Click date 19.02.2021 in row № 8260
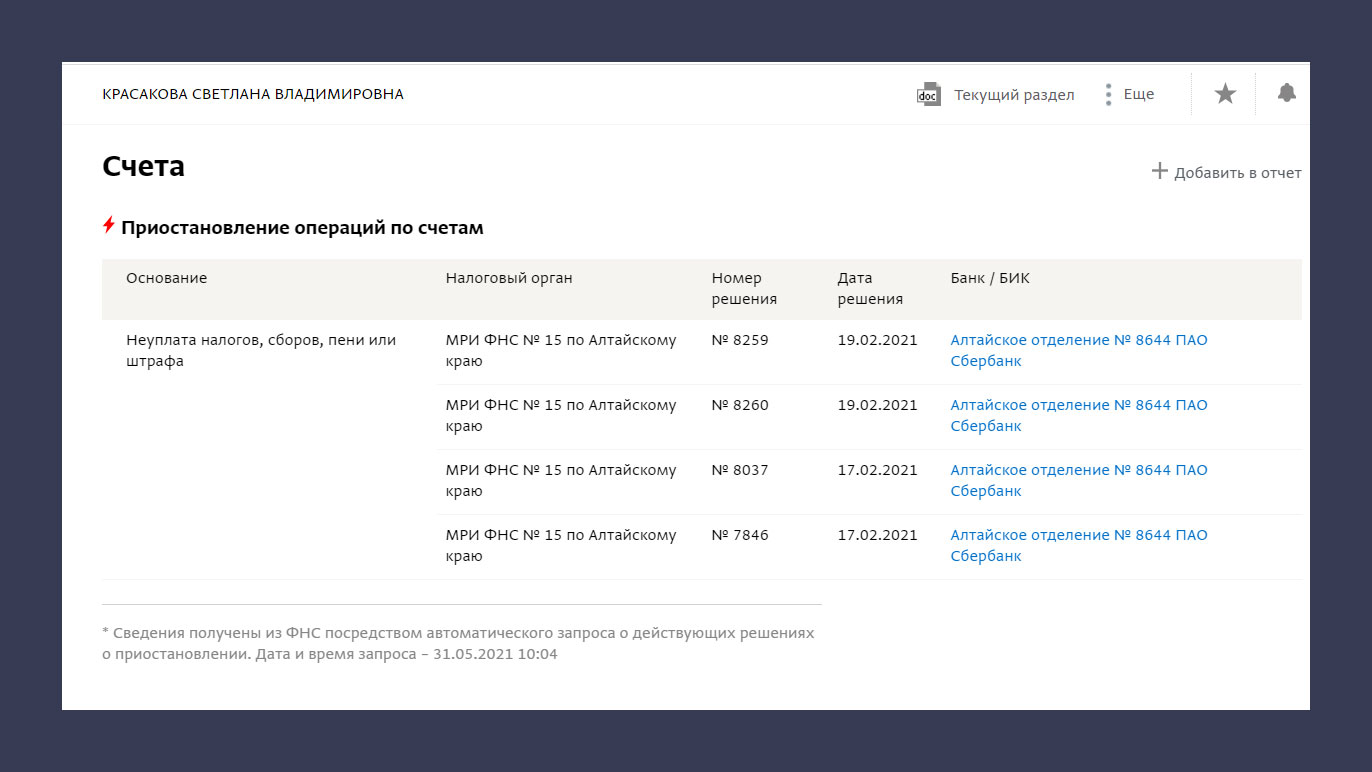This screenshot has width=1372, height=772. tap(878, 405)
